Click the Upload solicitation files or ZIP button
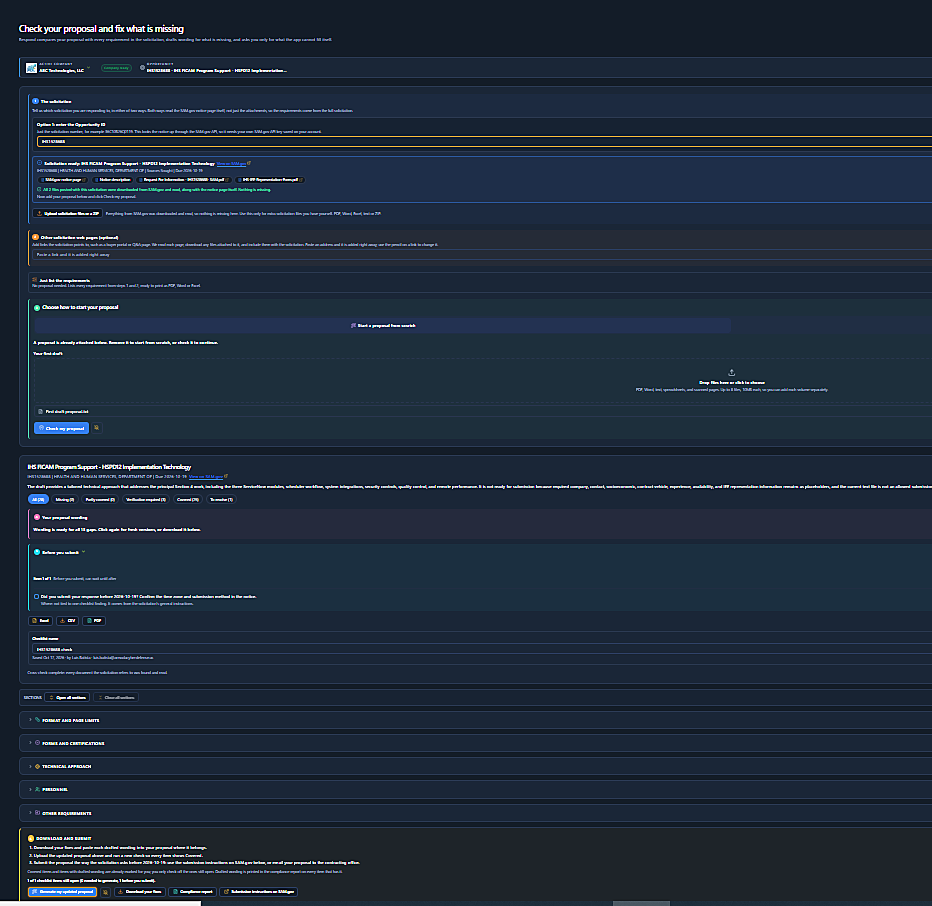The image size is (932, 906). [x=68, y=213]
